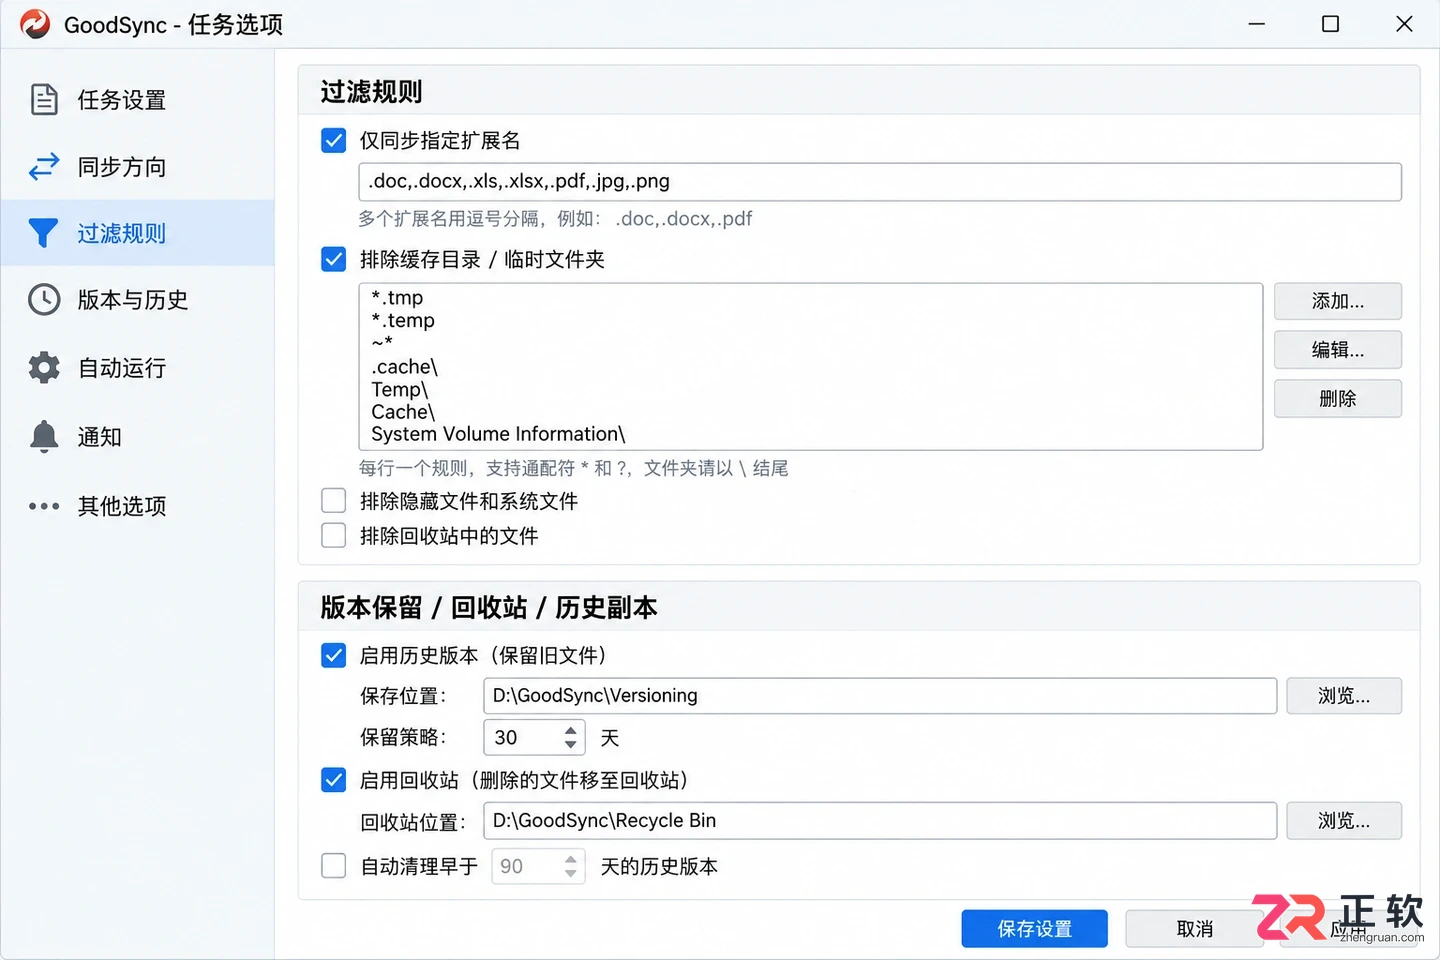Click the 回收站位置 path field
The image size is (1440, 960).
pyautogui.click(x=880, y=821)
